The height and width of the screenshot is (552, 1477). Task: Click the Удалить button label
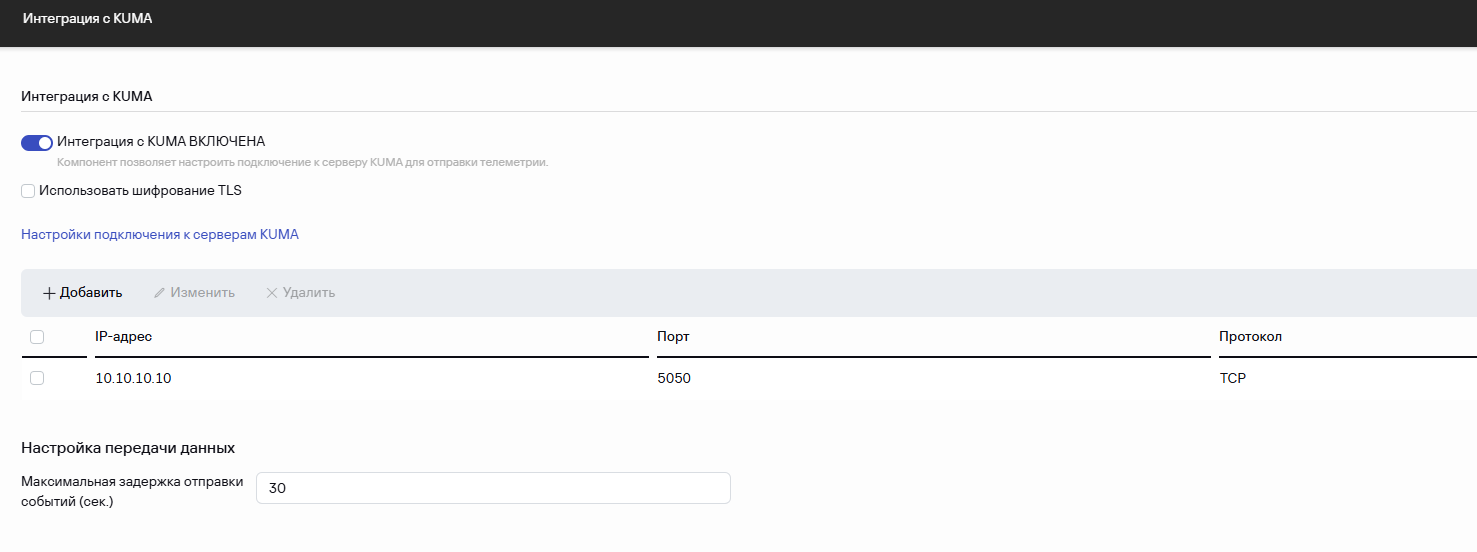[309, 293]
